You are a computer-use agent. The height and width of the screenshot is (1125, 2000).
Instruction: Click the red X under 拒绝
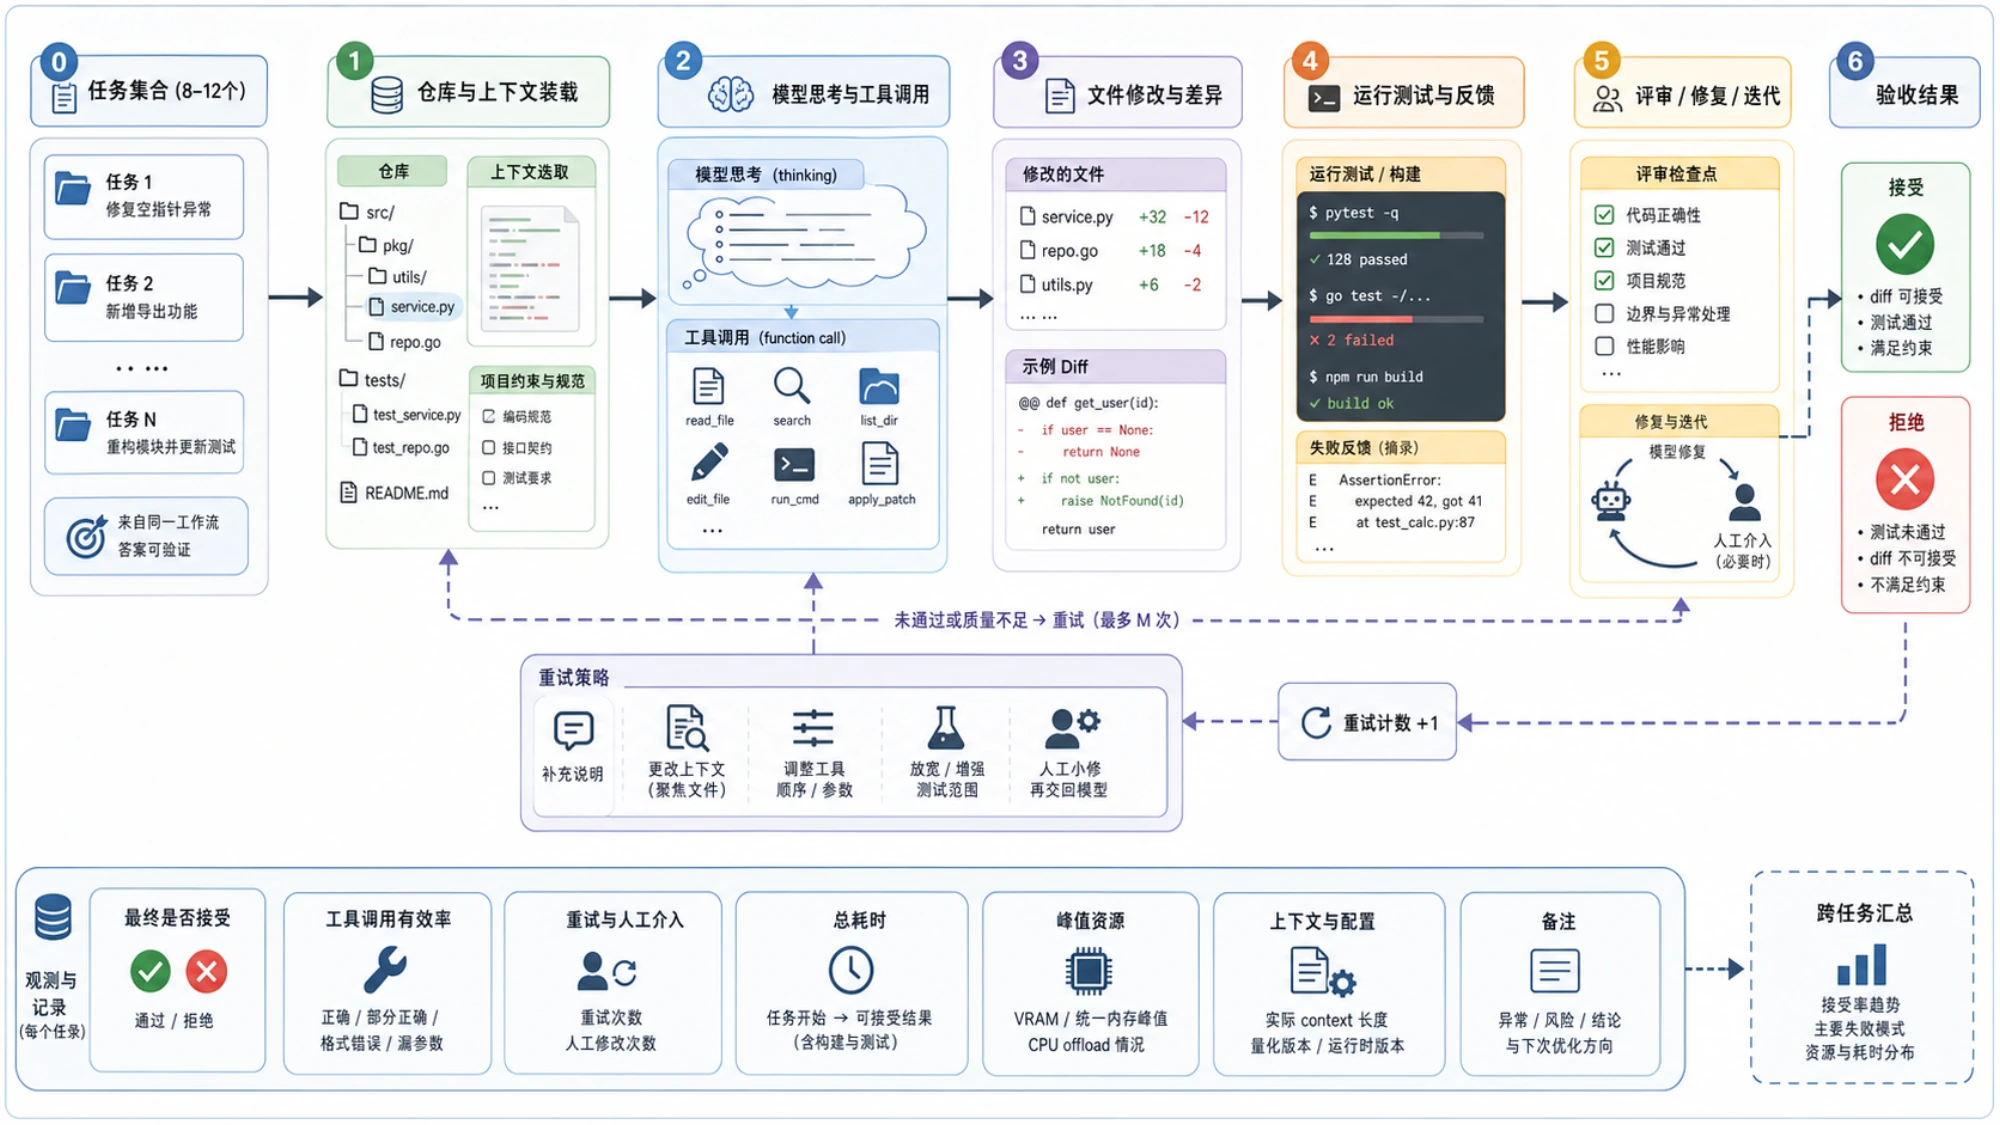(1904, 480)
